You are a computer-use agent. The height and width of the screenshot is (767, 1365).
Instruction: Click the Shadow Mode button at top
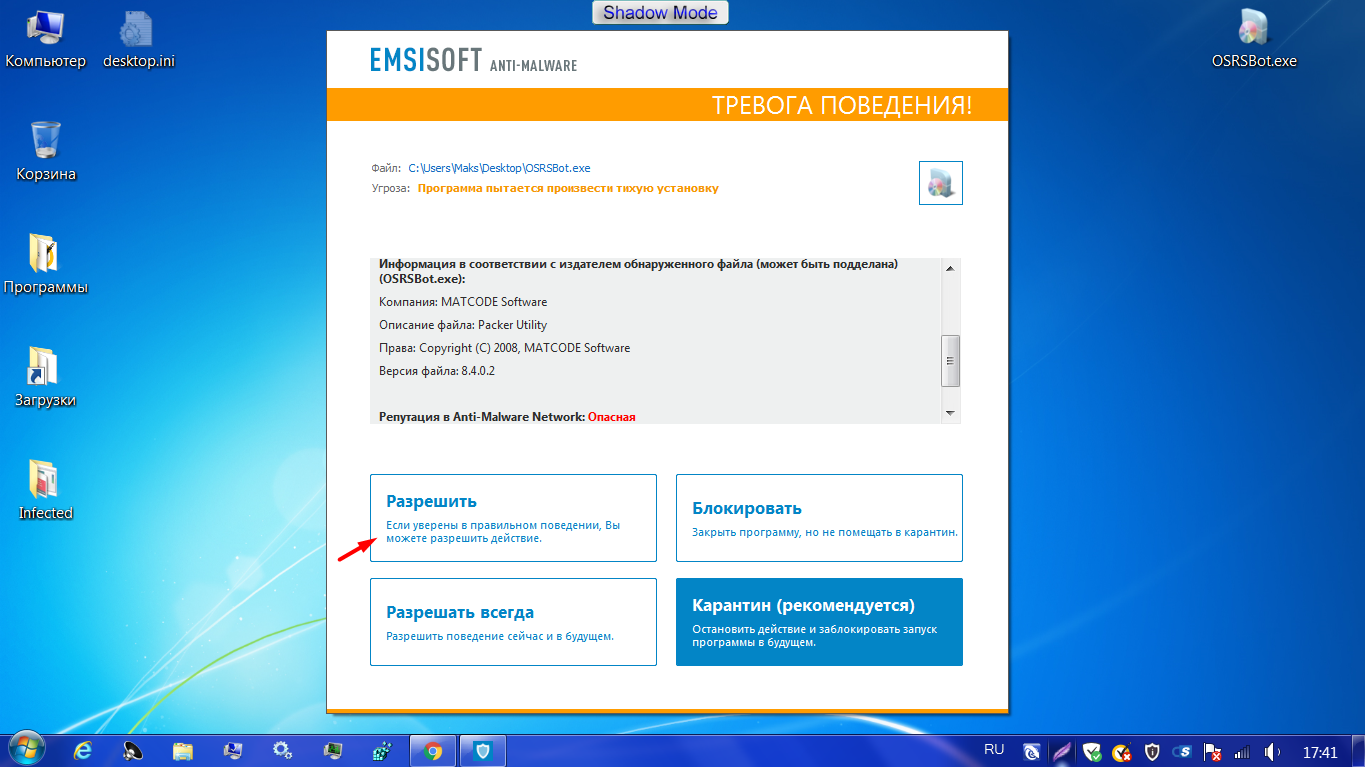click(x=660, y=13)
